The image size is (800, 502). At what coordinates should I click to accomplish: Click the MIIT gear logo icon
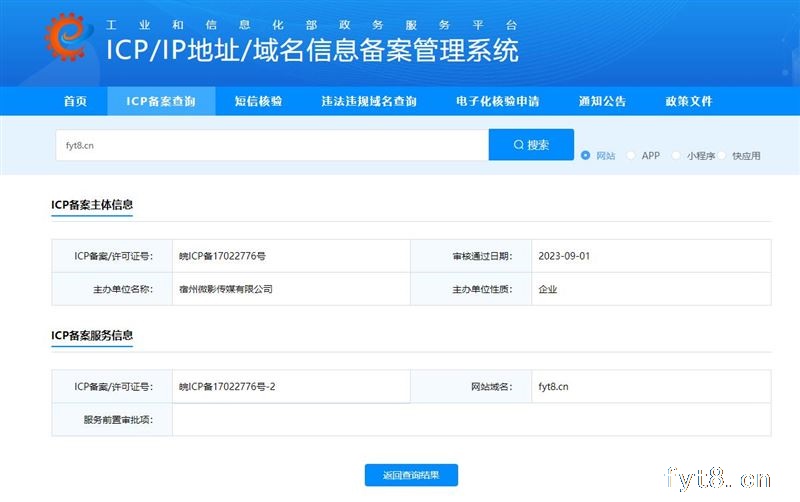(x=68, y=37)
